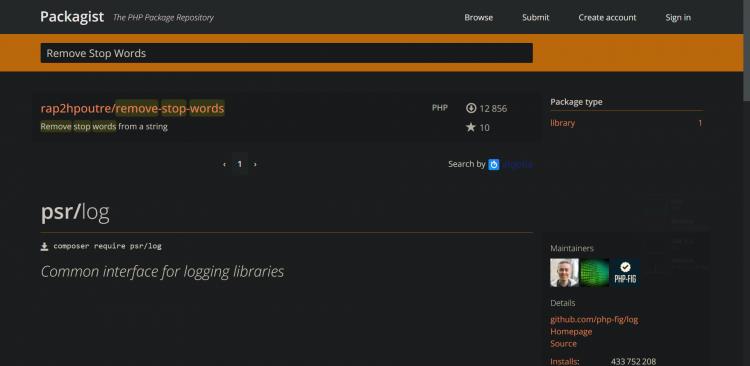Screen dimensions: 750x366
Task: Open the first maintainer's portrait avatar
Action: [564, 273]
